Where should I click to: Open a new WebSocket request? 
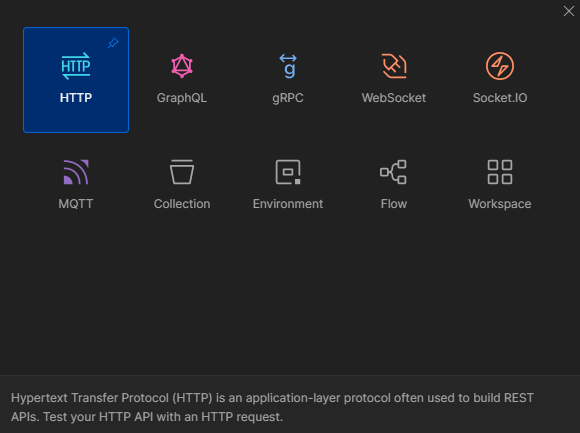(x=394, y=66)
